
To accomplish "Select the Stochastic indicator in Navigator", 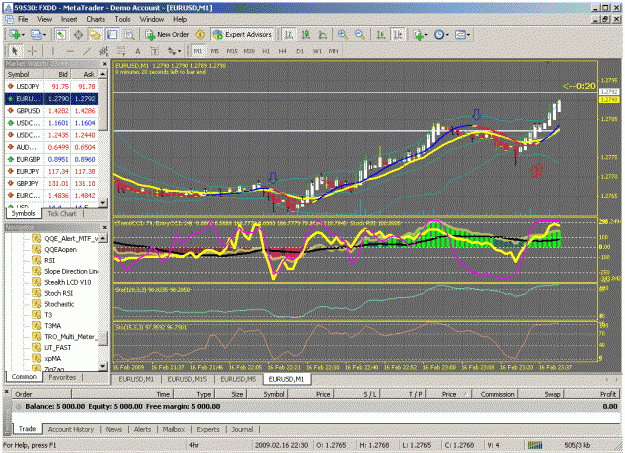I will (59, 304).
